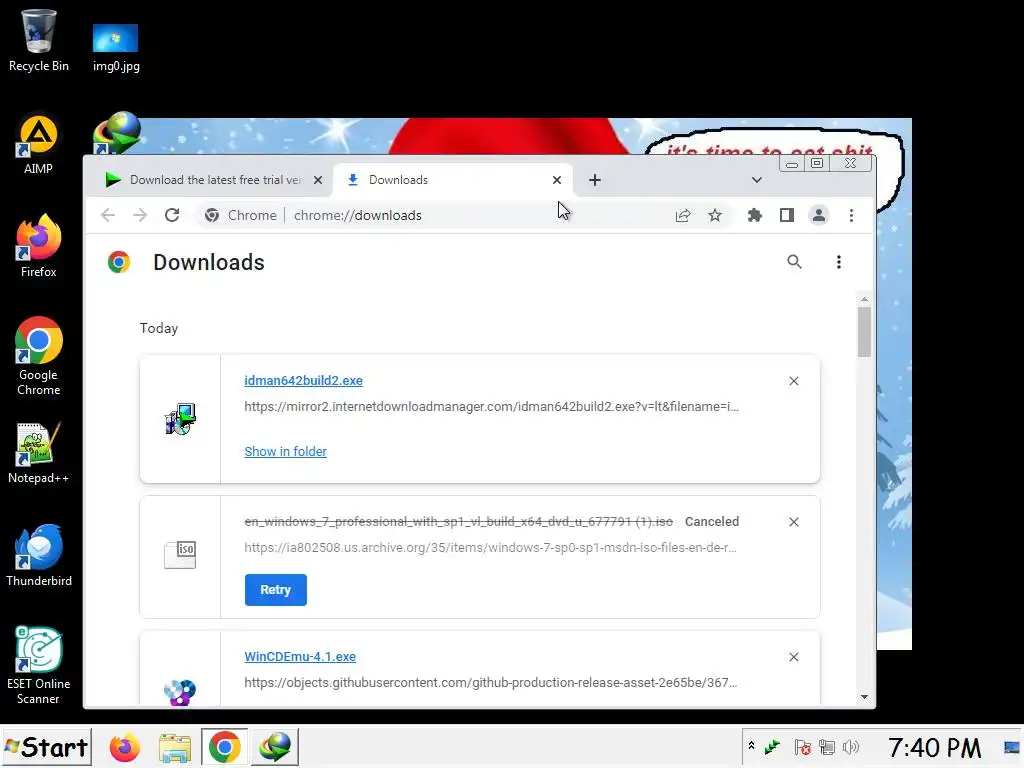This screenshot has height=768, width=1024.
Task: Click the share page icon
Action: tap(682, 215)
